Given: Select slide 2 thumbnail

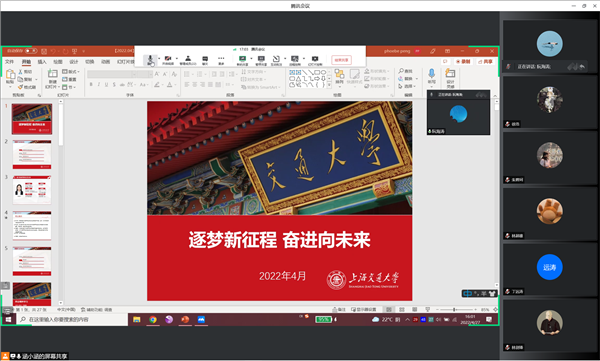Looking at the screenshot, I should pyautogui.click(x=32, y=154).
